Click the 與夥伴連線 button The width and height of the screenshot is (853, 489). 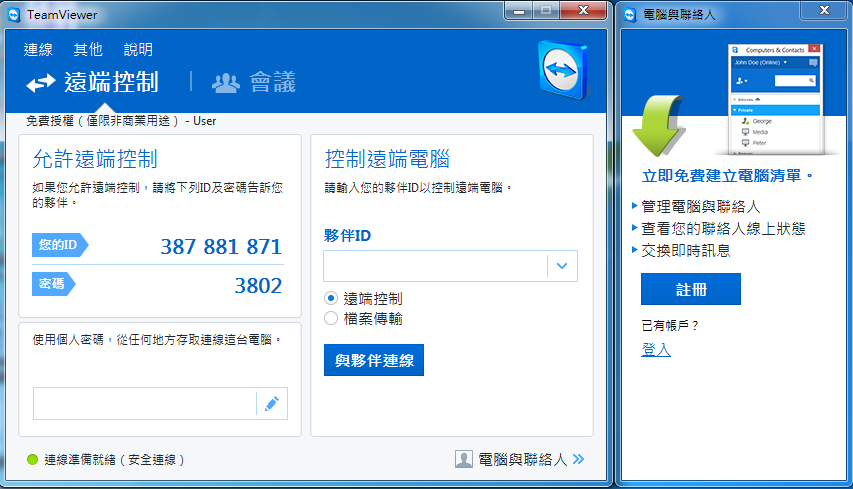[374, 360]
